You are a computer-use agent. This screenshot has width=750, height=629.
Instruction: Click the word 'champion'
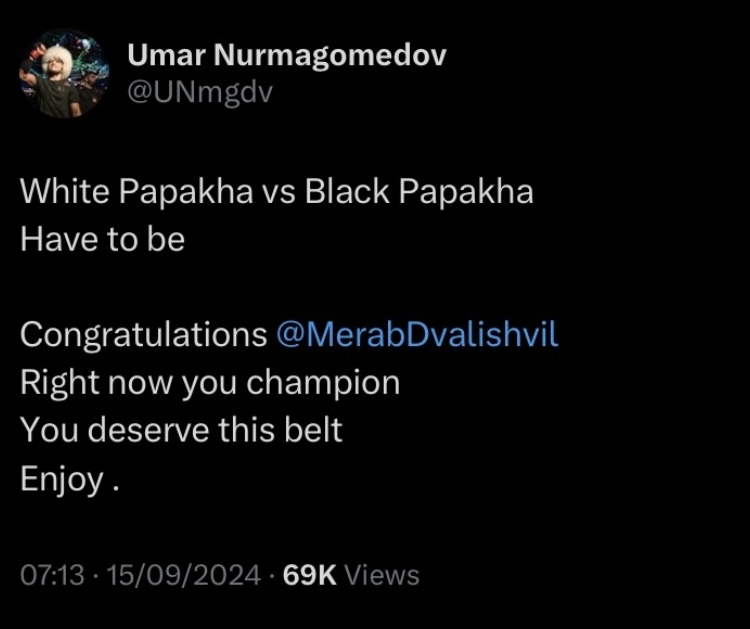click(323, 383)
